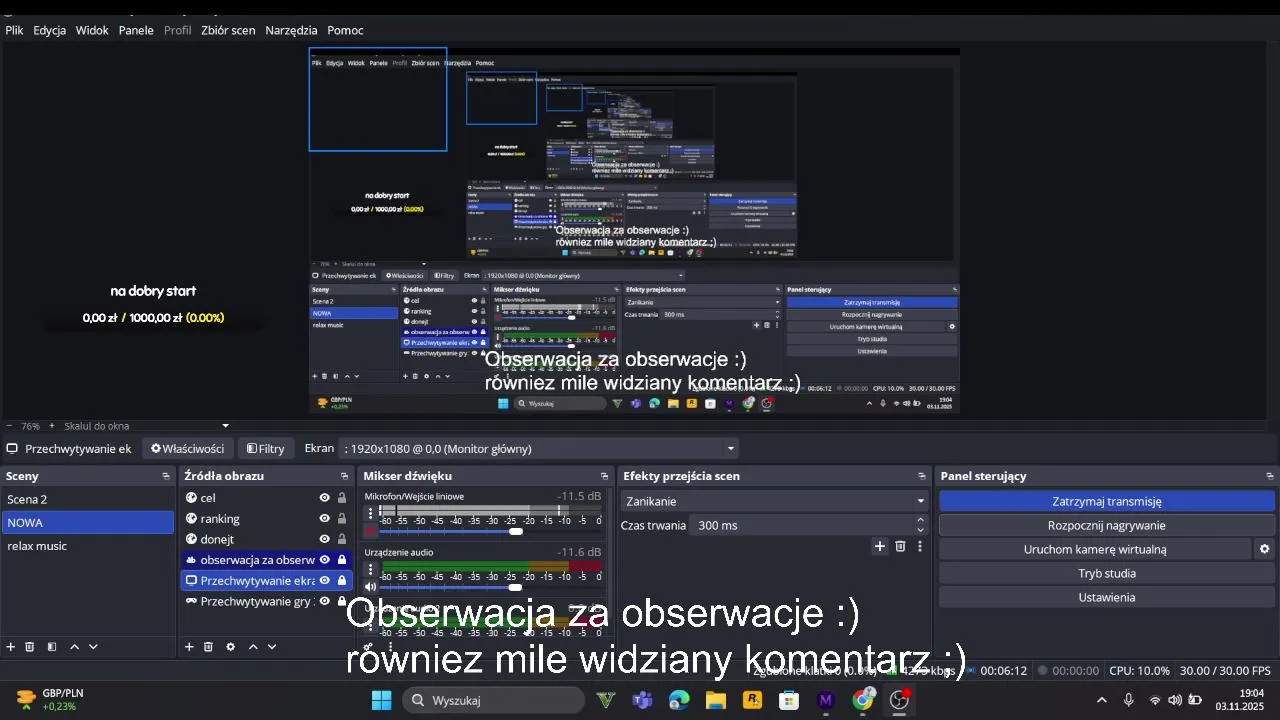
Task: Unmute Mikrofon/Wejście liniowe speaker button
Action: coord(371,531)
